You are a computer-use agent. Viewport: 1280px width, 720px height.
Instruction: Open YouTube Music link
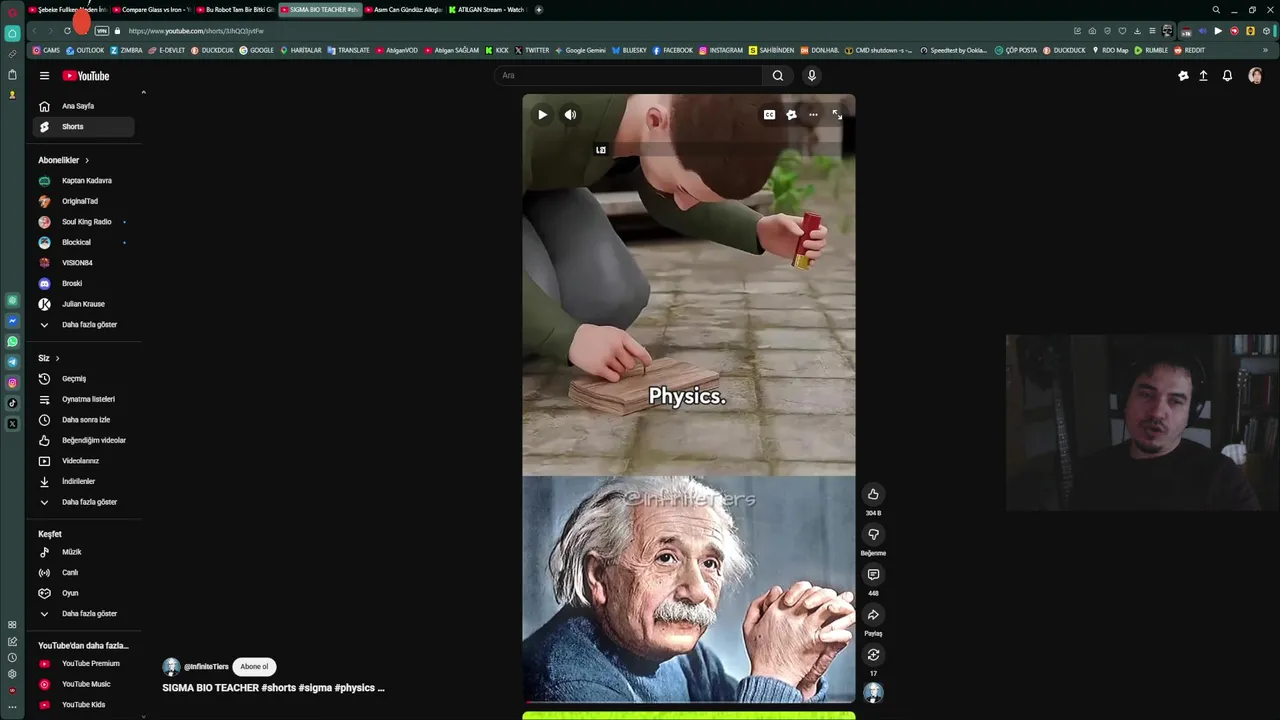[84, 684]
